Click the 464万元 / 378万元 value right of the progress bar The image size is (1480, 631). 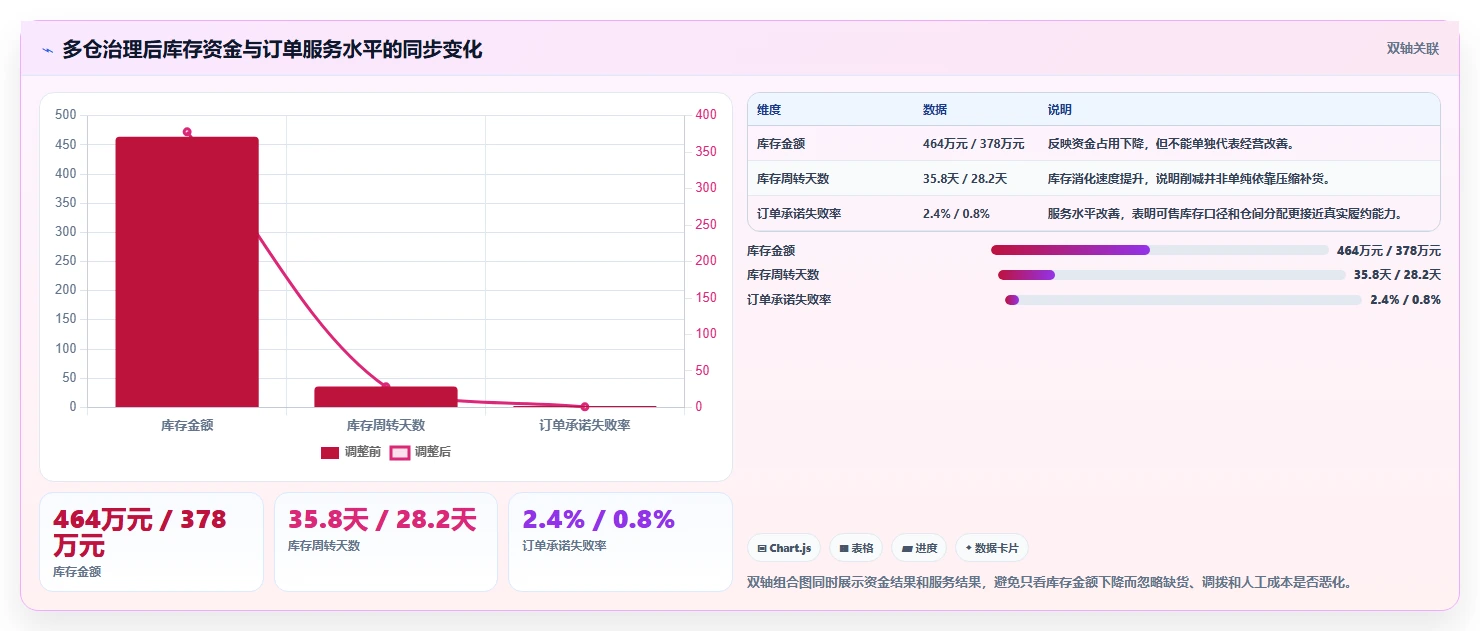(x=1389, y=250)
